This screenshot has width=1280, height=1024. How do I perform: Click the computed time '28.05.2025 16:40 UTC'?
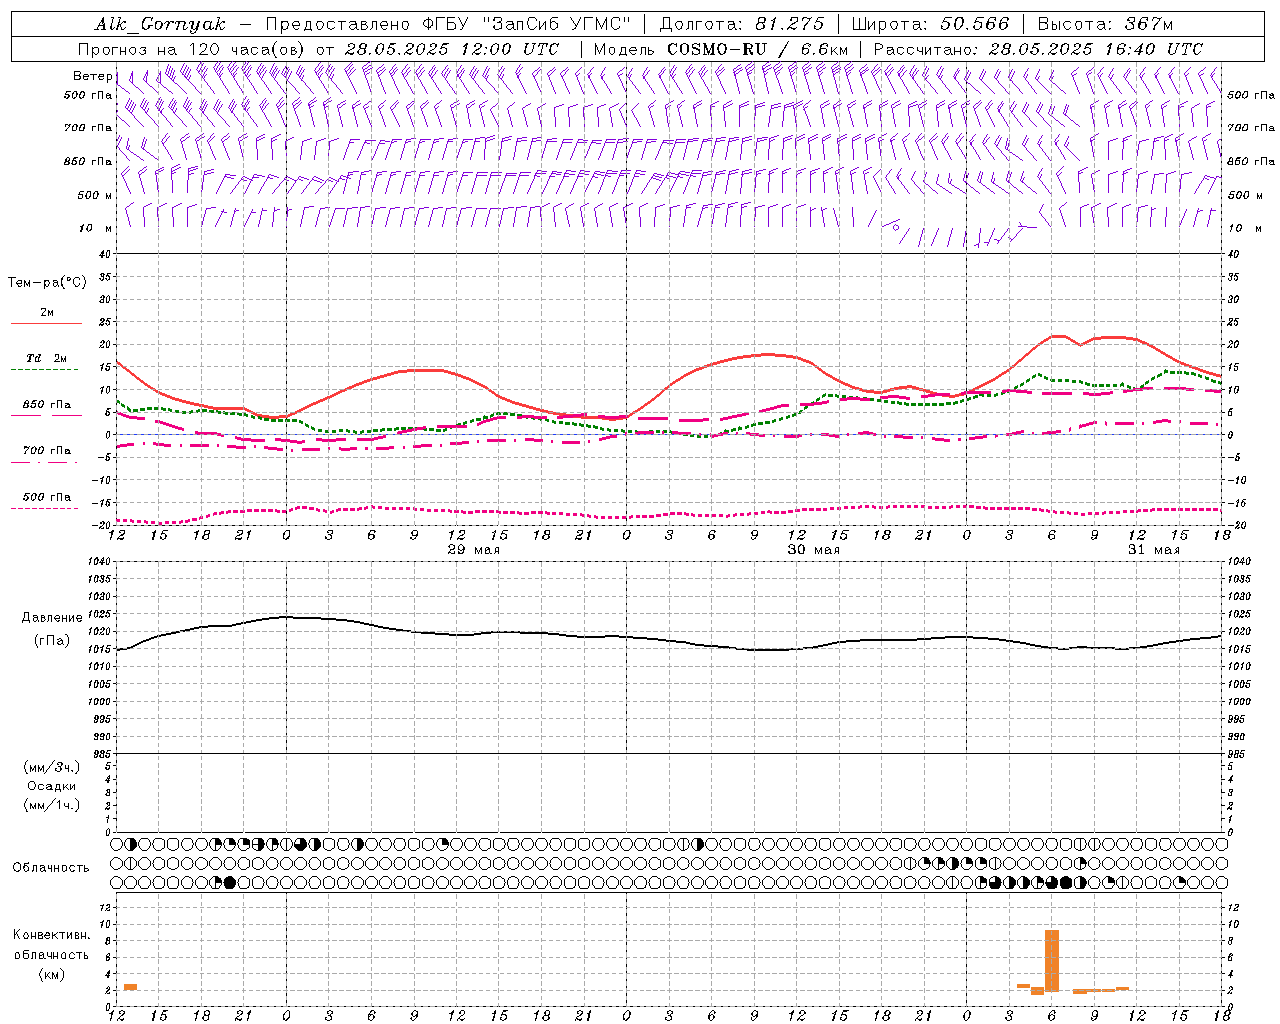coord(1095,49)
